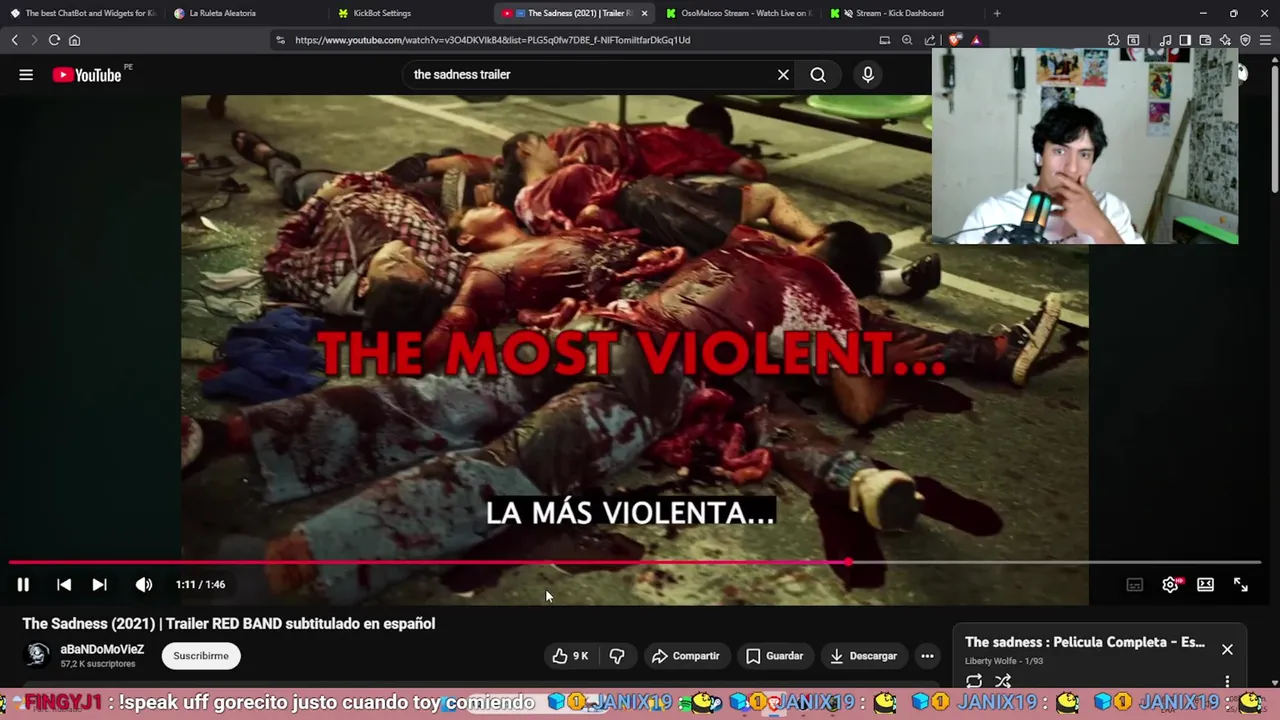
Task: Switch to ChatBot and Widgets tab
Action: coord(82,13)
